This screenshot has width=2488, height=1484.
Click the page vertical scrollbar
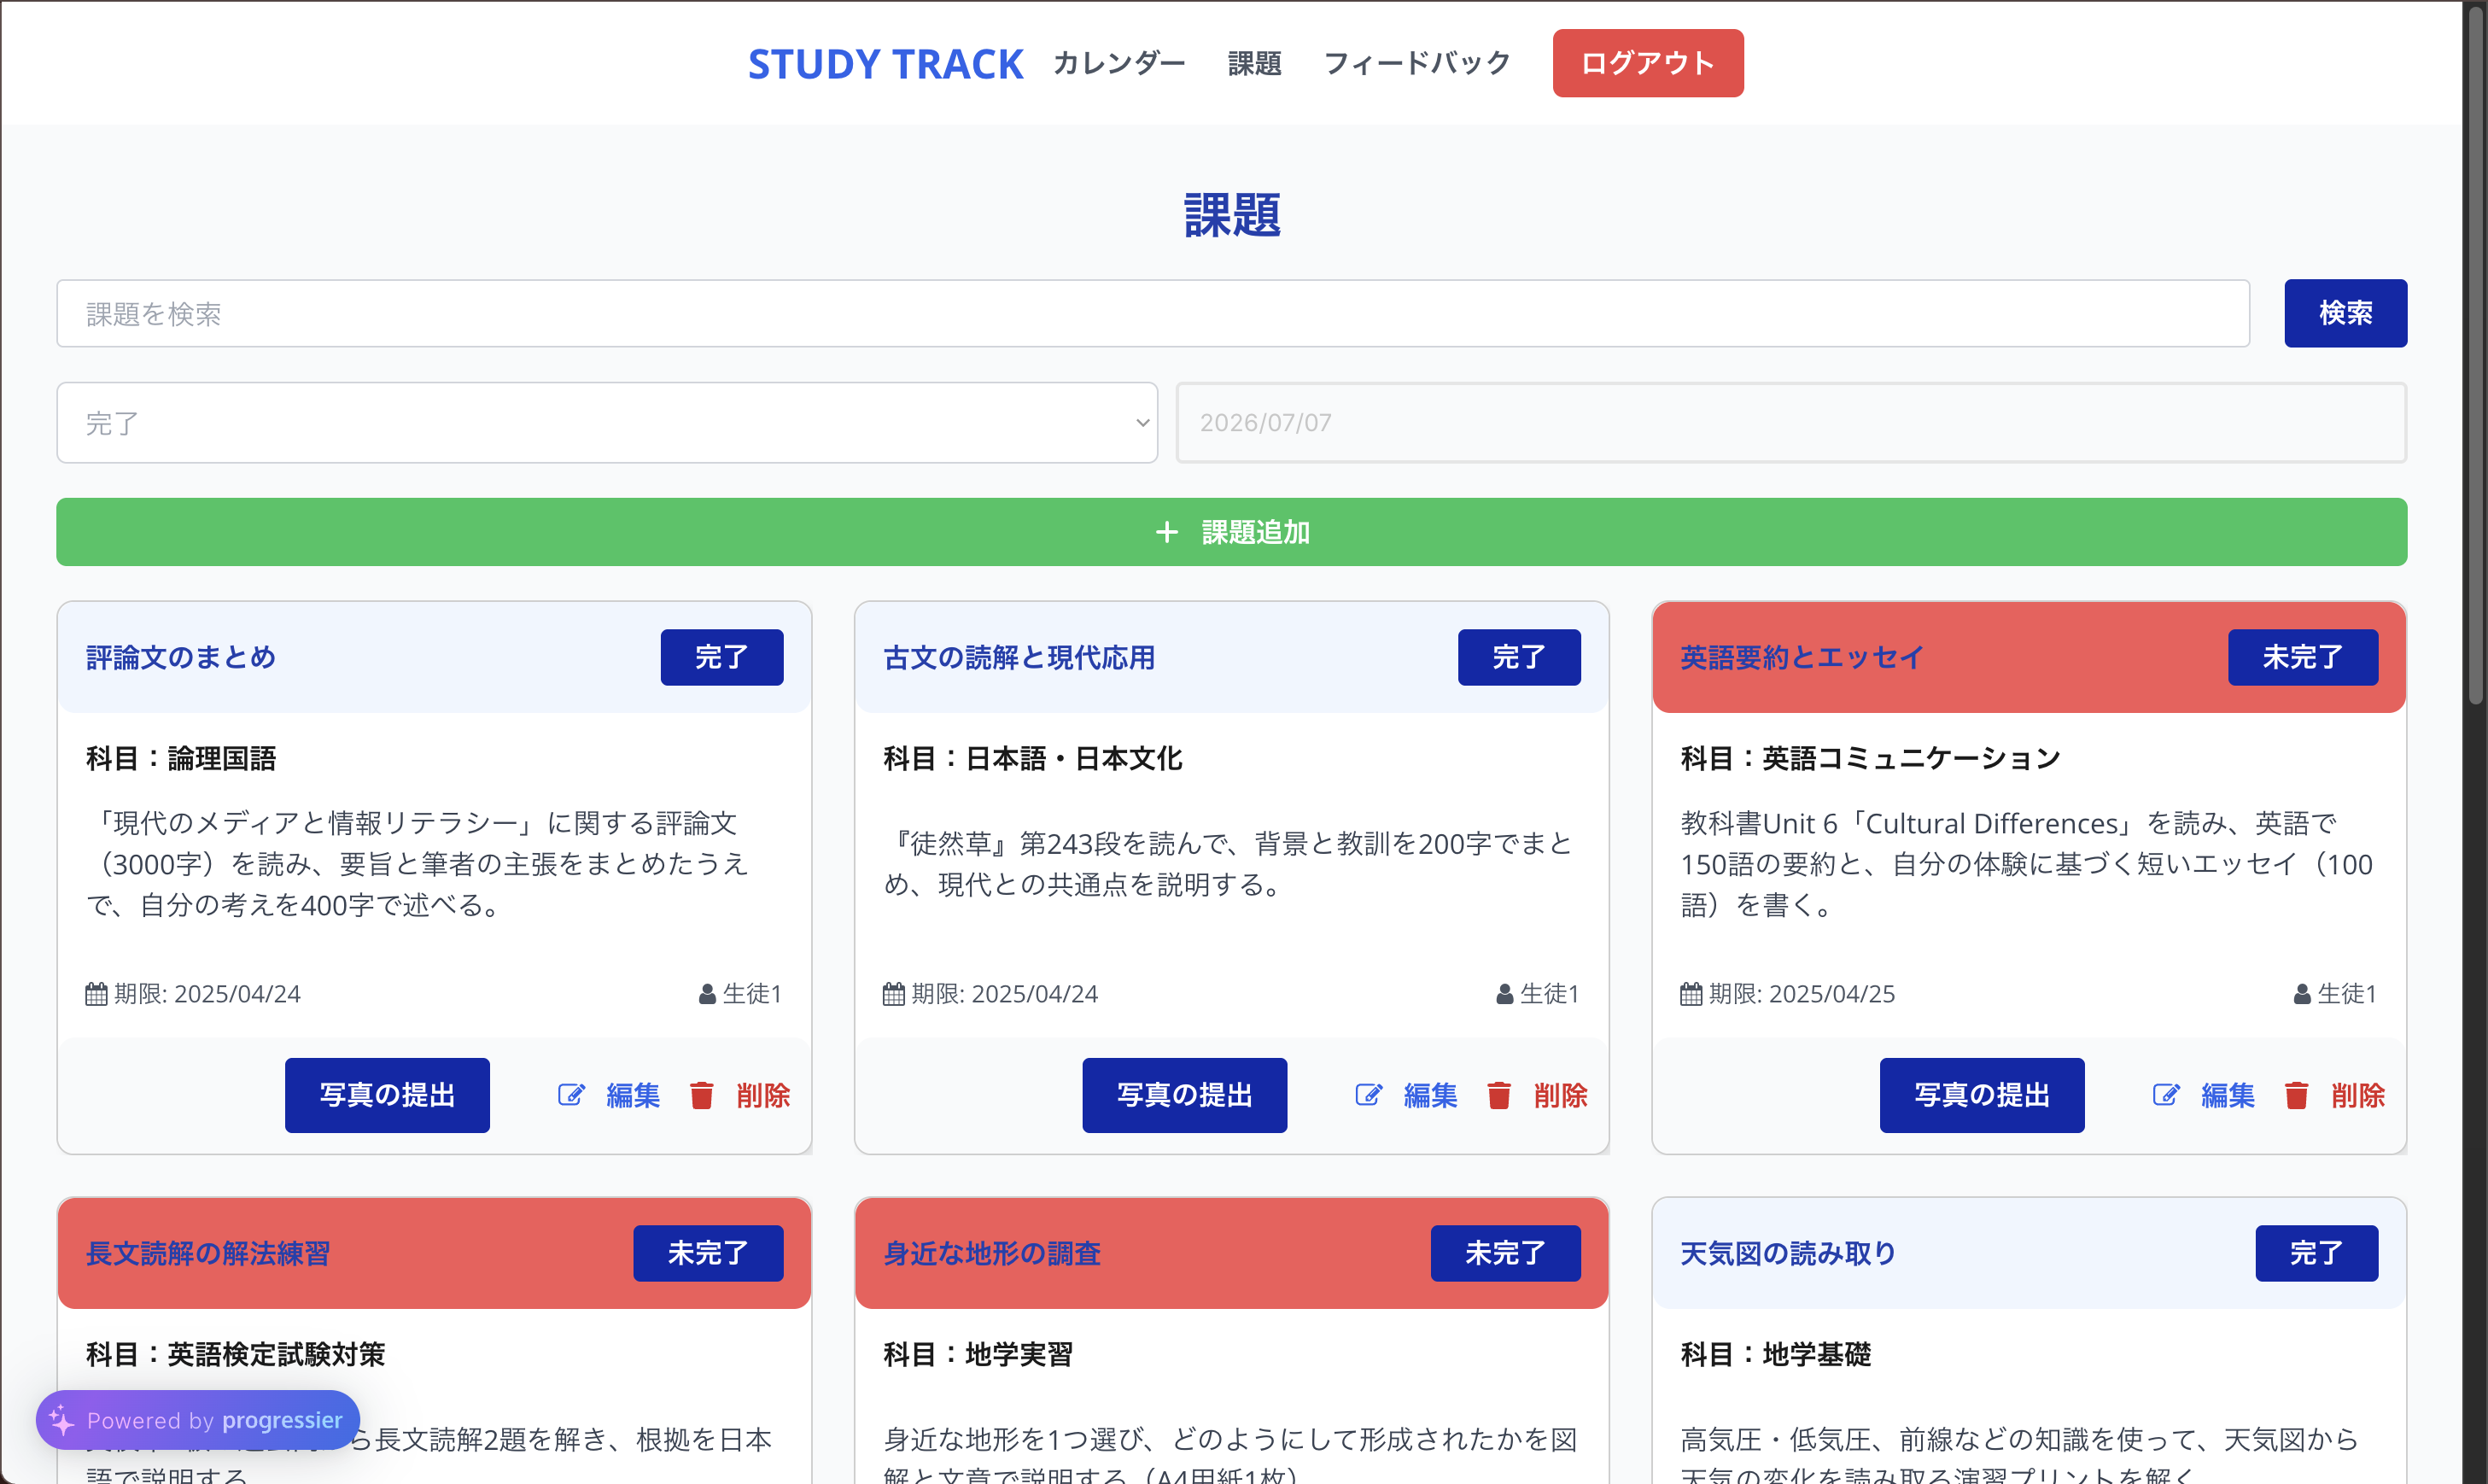coord(2475,355)
